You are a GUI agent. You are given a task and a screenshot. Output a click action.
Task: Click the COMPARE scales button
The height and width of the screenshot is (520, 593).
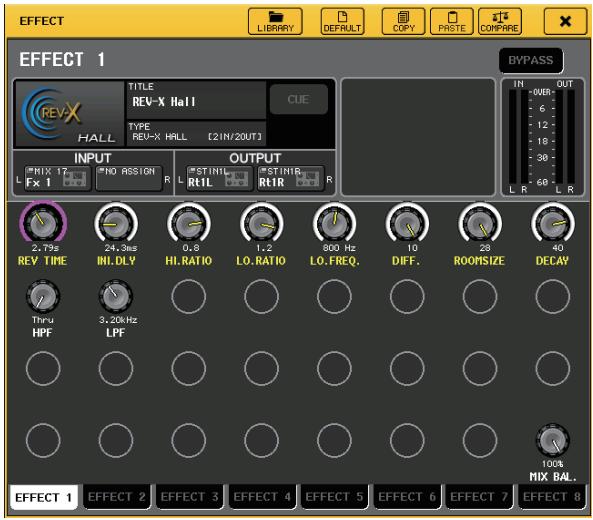tap(500, 22)
